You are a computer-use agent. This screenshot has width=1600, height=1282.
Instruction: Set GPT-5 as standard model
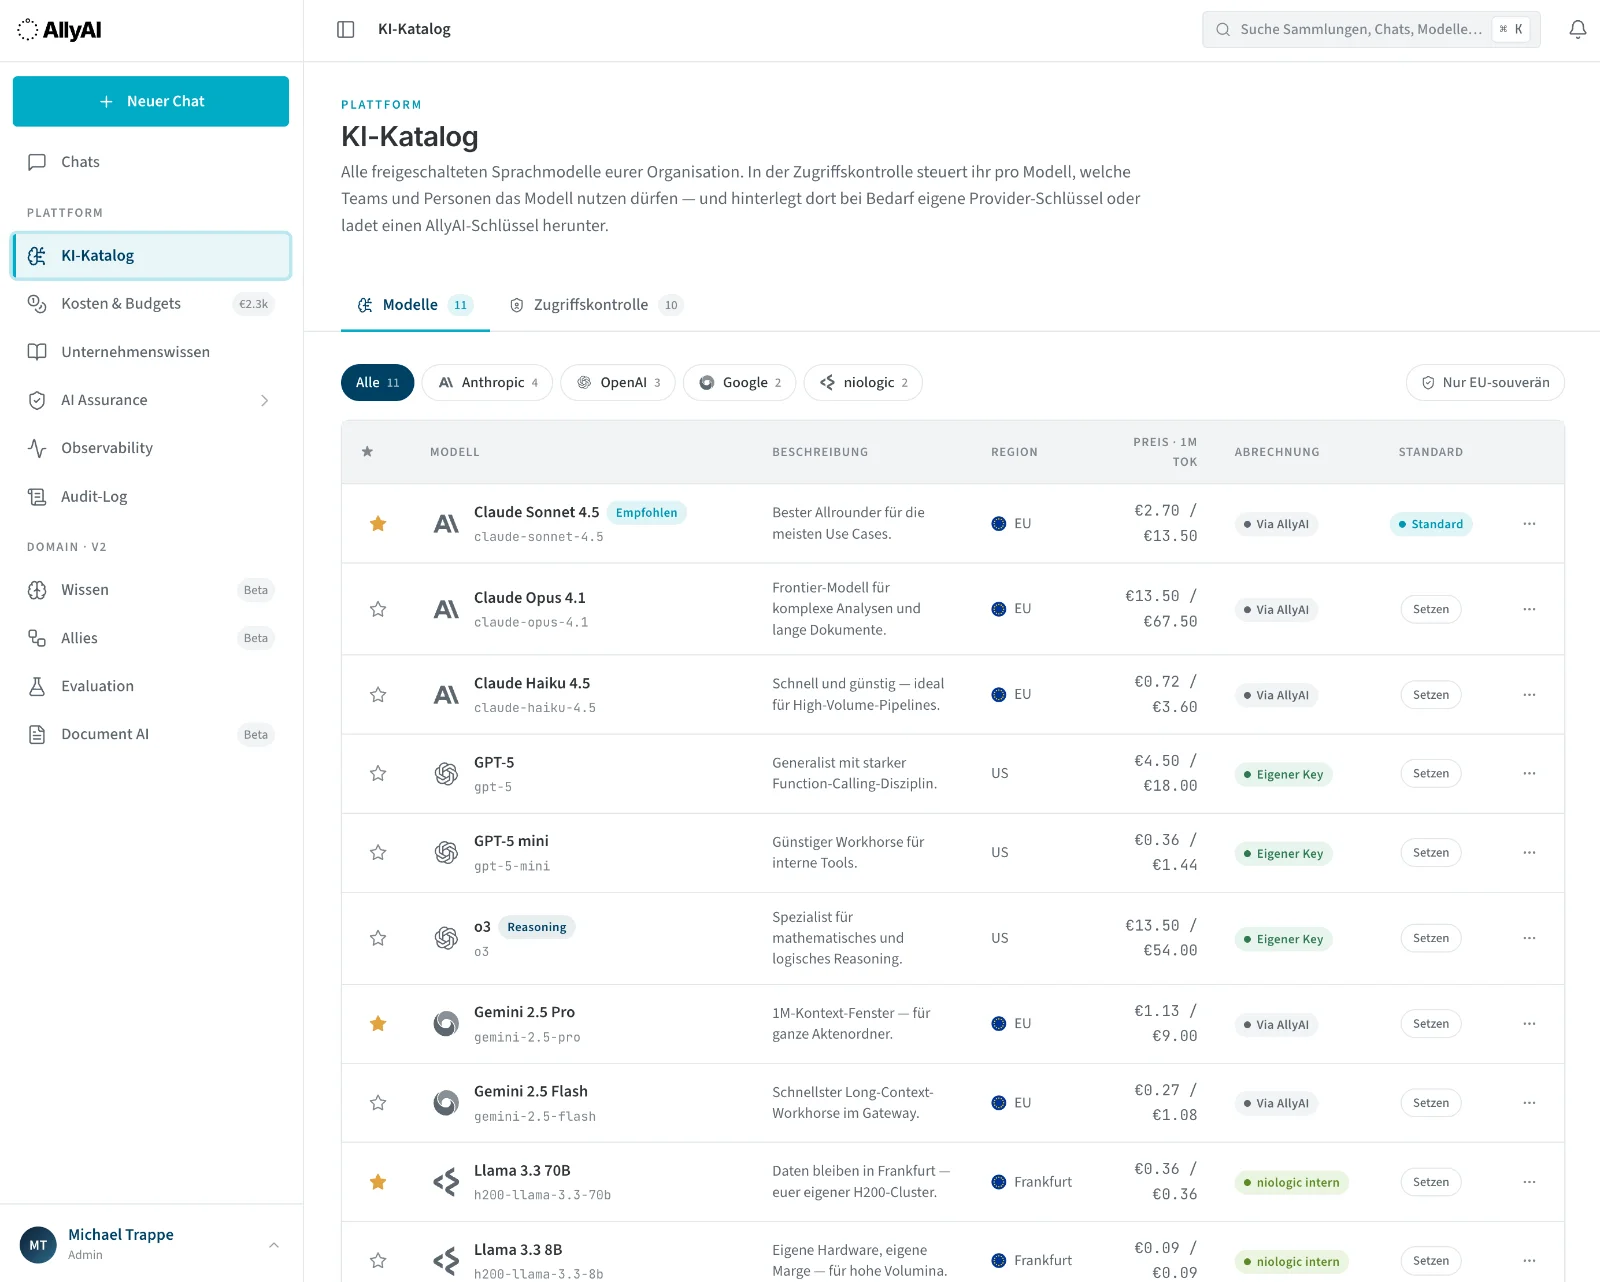tap(1431, 774)
